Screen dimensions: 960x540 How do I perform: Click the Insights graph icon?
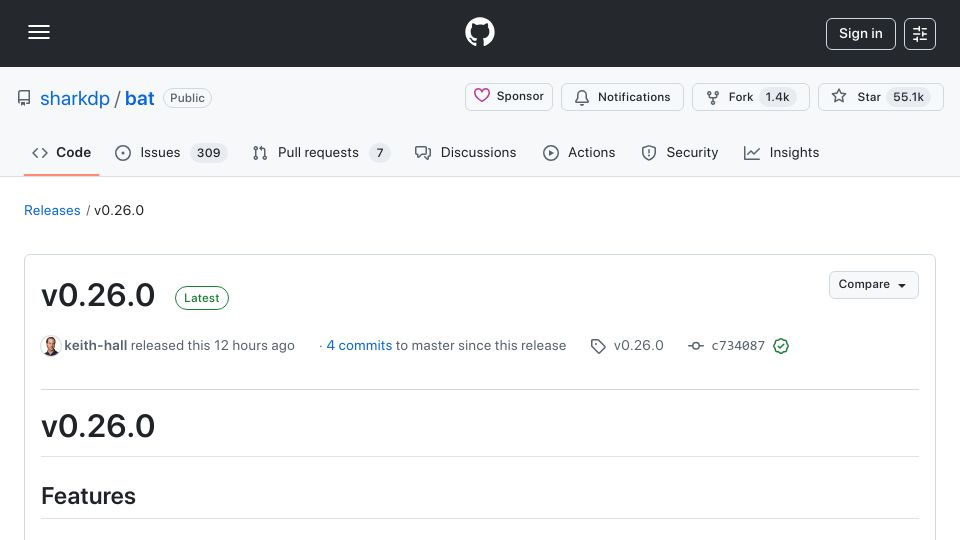click(x=751, y=153)
